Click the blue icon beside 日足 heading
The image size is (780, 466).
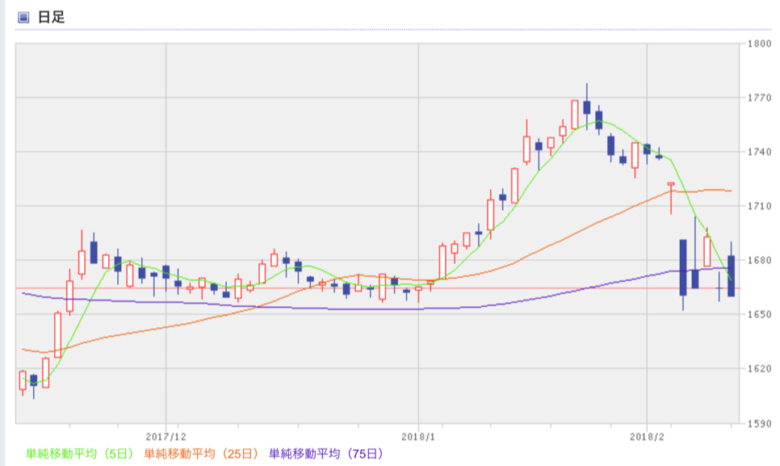click(23, 18)
